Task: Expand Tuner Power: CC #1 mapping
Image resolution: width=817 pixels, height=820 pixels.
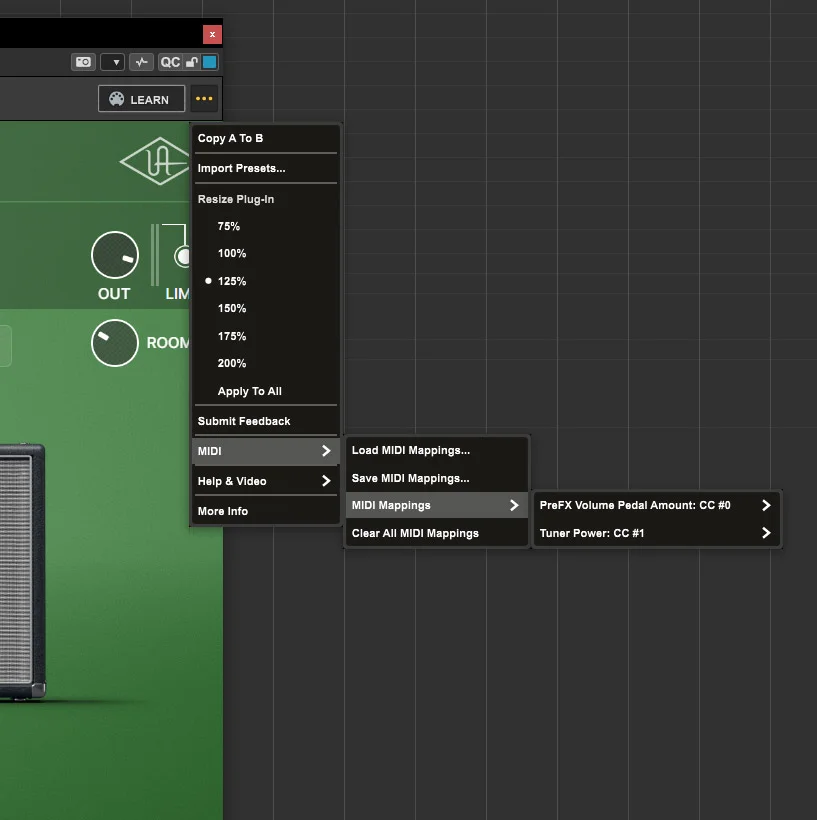Action: tap(656, 533)
